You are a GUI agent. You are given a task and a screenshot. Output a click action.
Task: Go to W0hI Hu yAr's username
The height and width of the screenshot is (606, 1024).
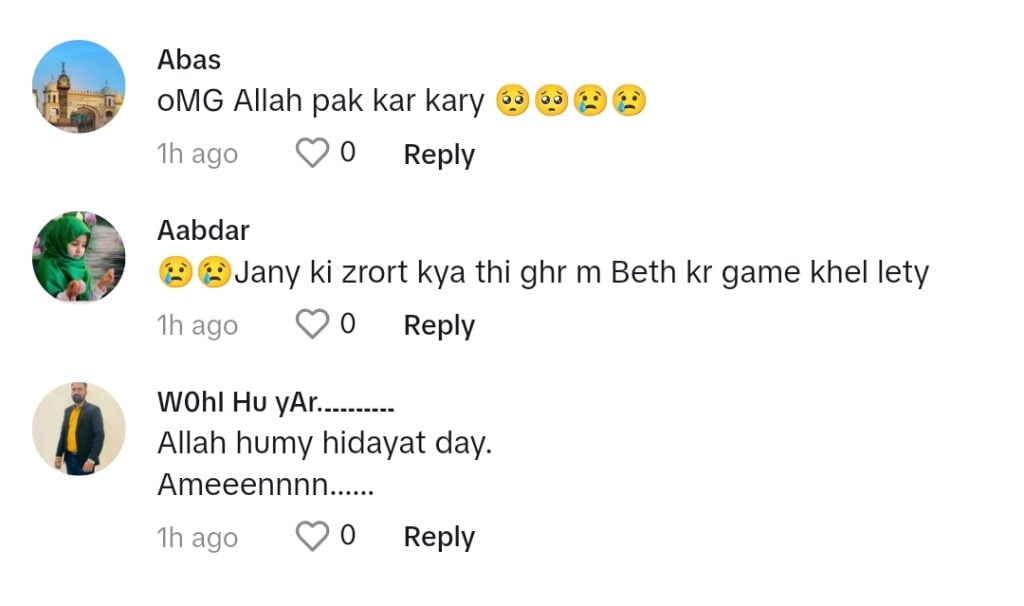pos(276,403)
